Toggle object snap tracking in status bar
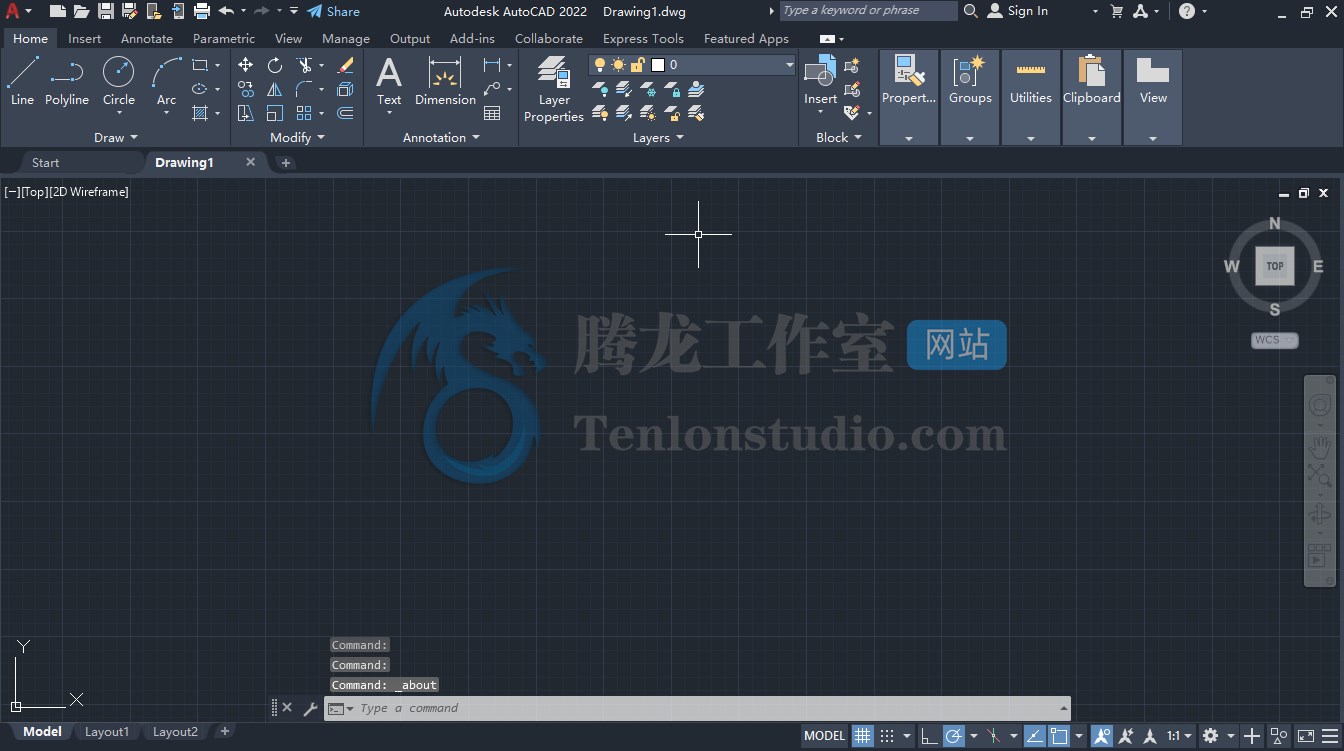 pos(1034,736)
